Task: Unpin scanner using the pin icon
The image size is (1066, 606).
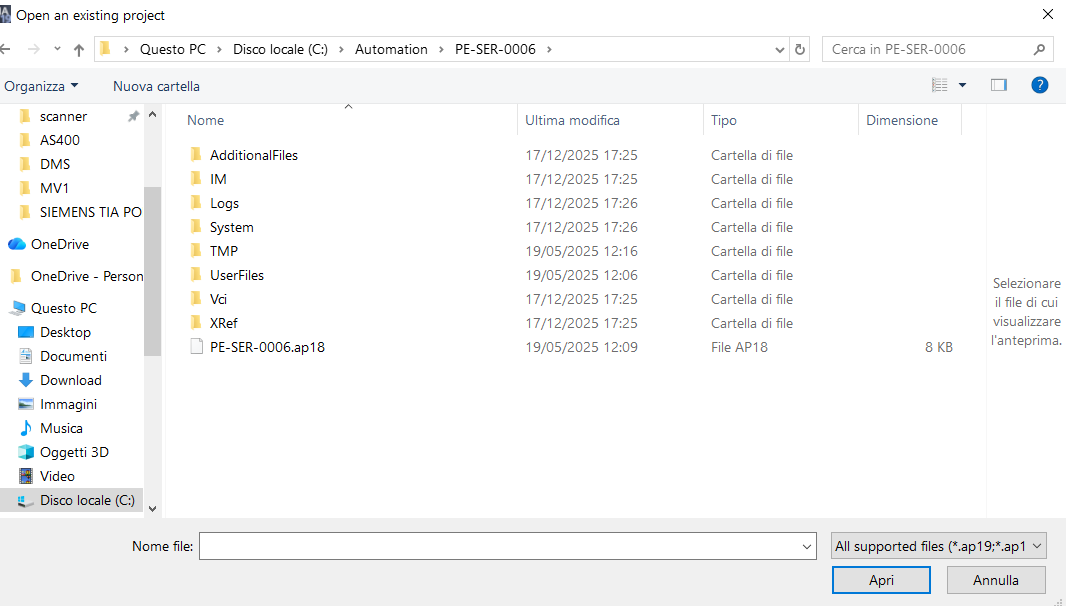Action: [133, 116]
